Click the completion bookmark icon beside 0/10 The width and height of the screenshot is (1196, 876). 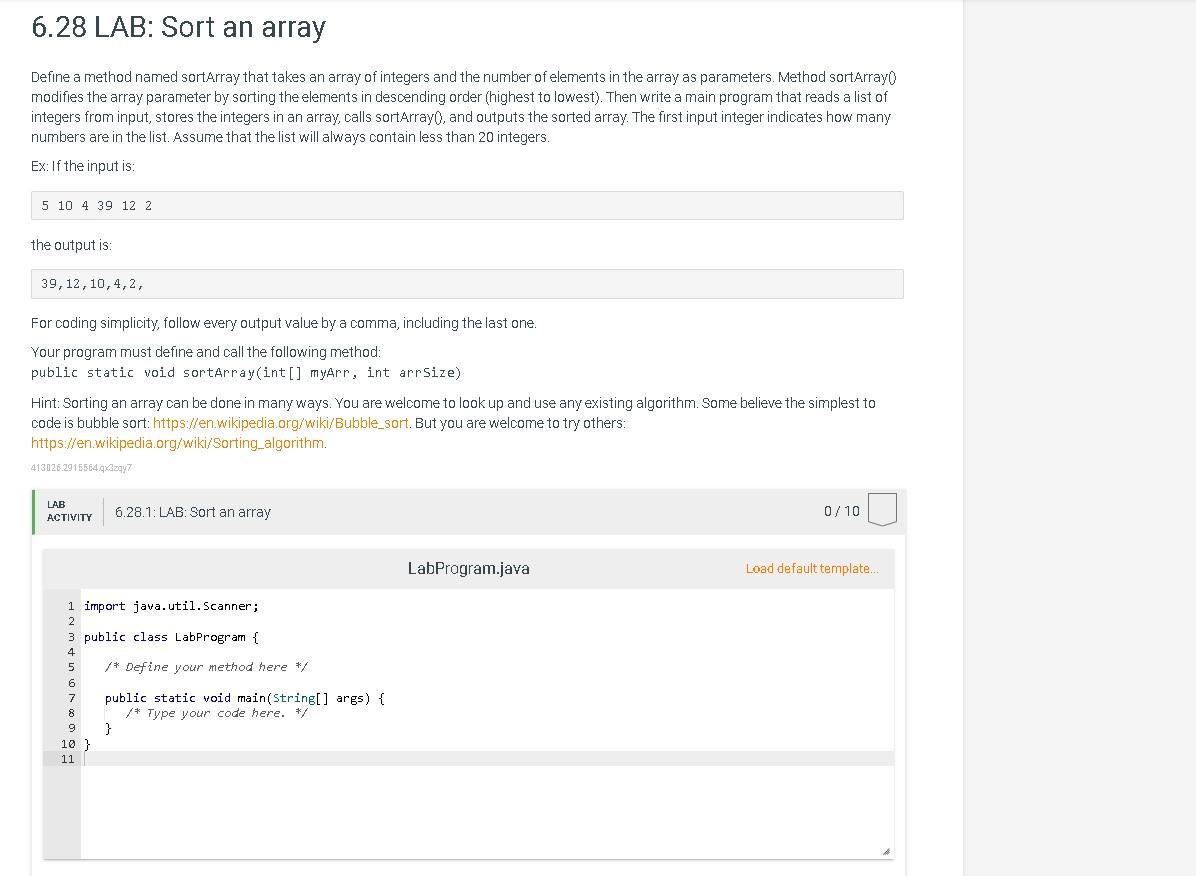883,509
